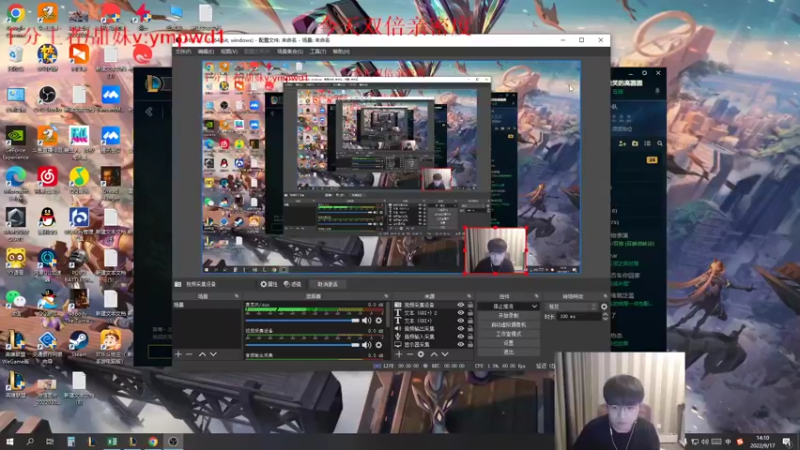Toggle visibility of 文本 (GDI+) source
The image size is (800, 450).
pyautogui.click(x=461, y=321)
